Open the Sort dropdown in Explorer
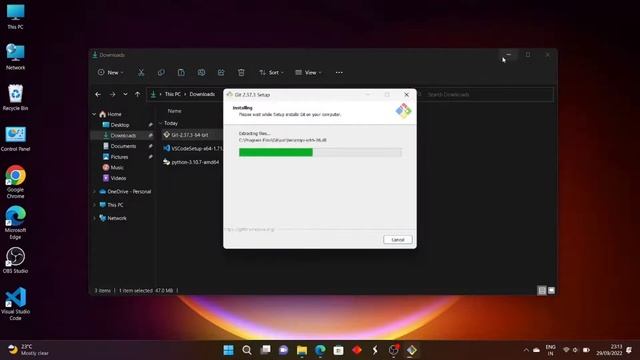640x360 pixels. tap(271, 73)
